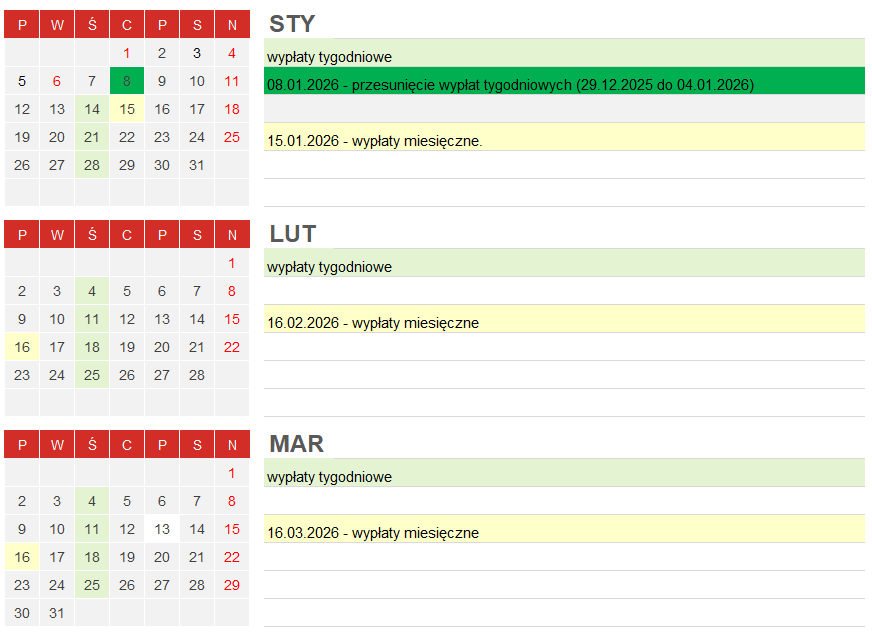This screenshot has height=632, width=872.
Task: Choose day 28 in the February calendar
Action: (197, 375)
